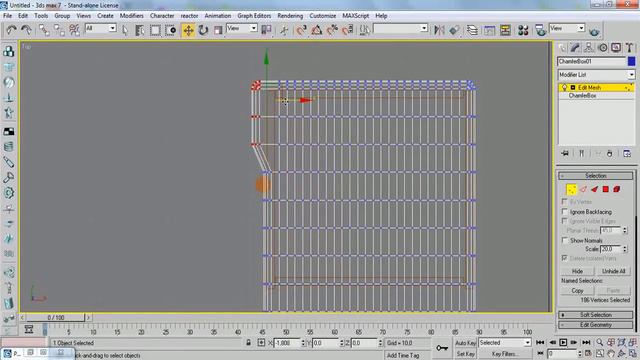
Task: Click the Mirror Selected Objects icon
Action: tap(439, 30)
